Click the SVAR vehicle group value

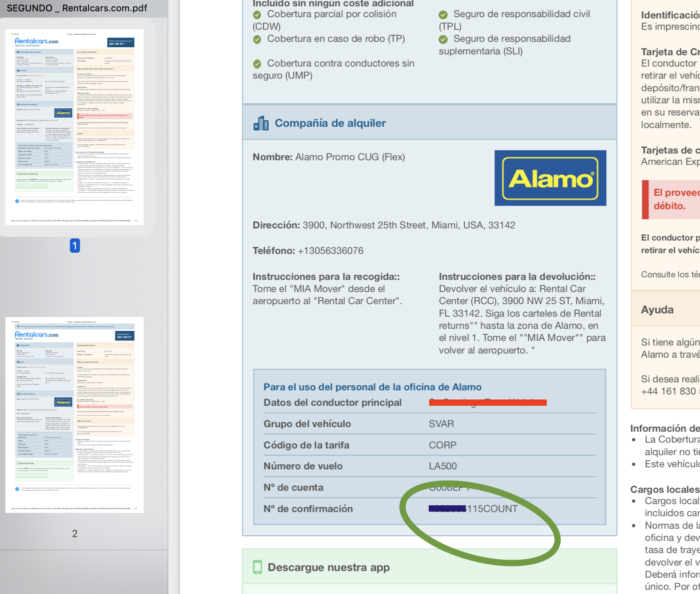441,424
